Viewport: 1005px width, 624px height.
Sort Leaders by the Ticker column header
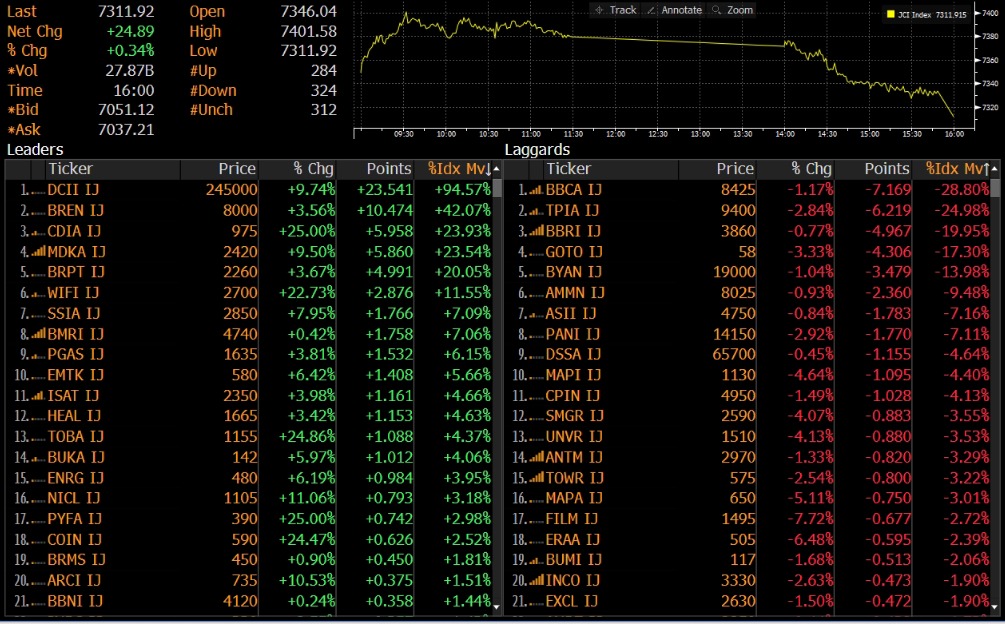pyautogui.click(x=71, y=169)
